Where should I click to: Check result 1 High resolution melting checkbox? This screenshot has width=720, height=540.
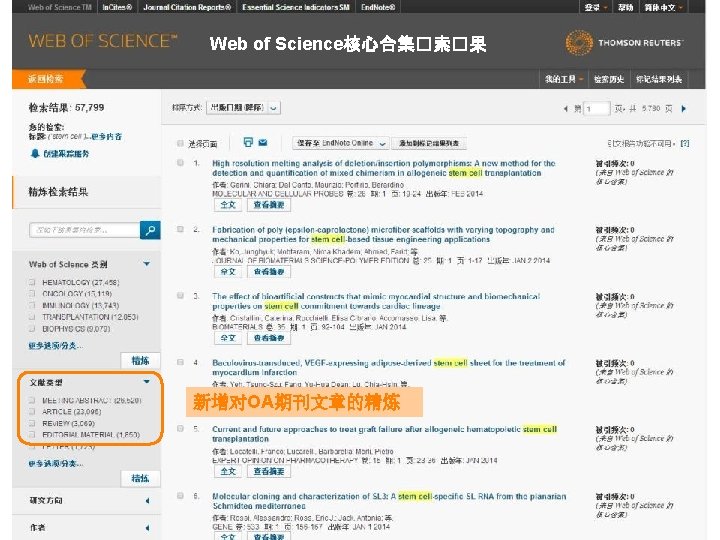[x=180, y=163]
